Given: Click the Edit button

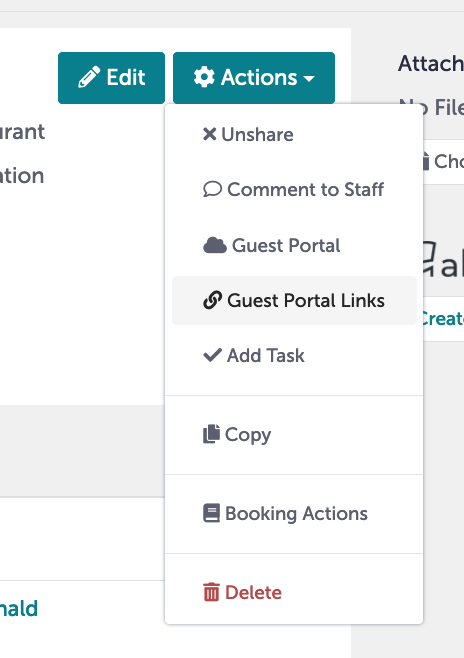Looking at the screenshot, I should [x=112, y=78].
